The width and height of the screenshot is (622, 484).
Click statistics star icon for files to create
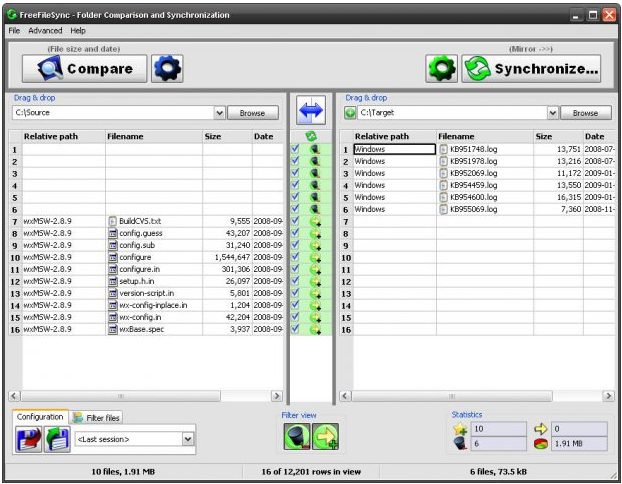(x=460, y=429)
